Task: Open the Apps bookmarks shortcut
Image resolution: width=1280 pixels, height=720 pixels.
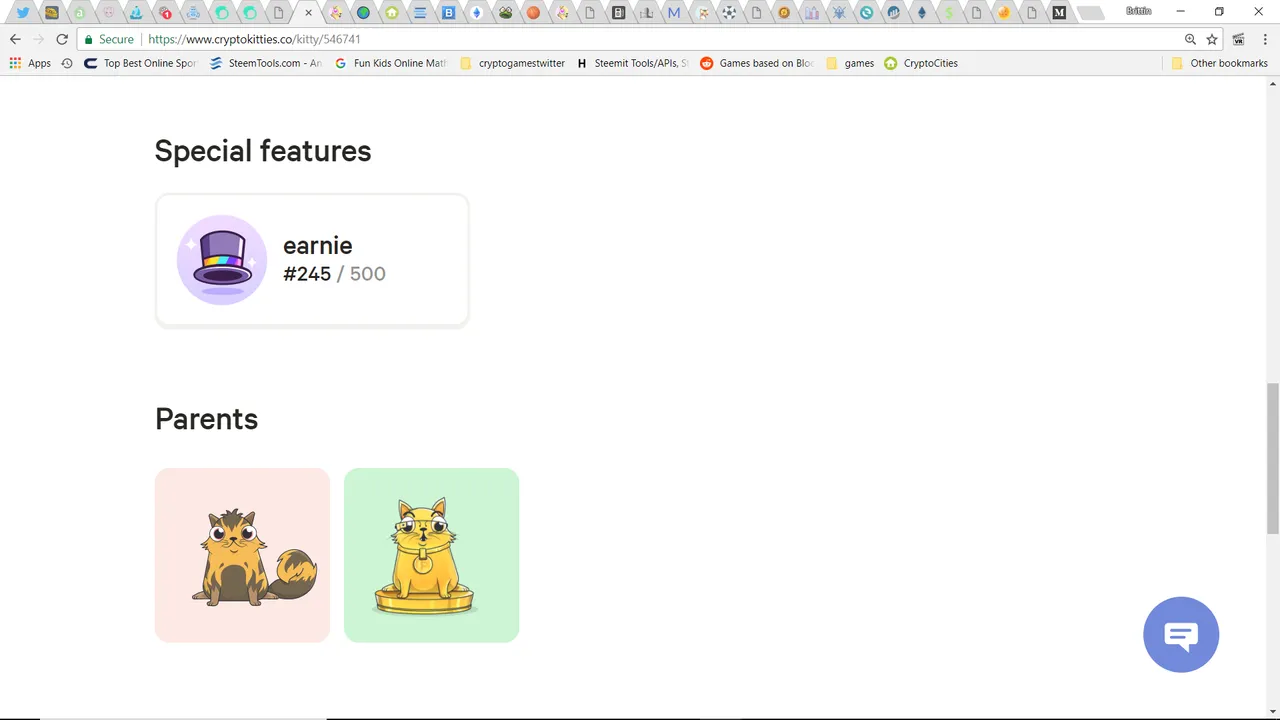Action: (30, 63)
